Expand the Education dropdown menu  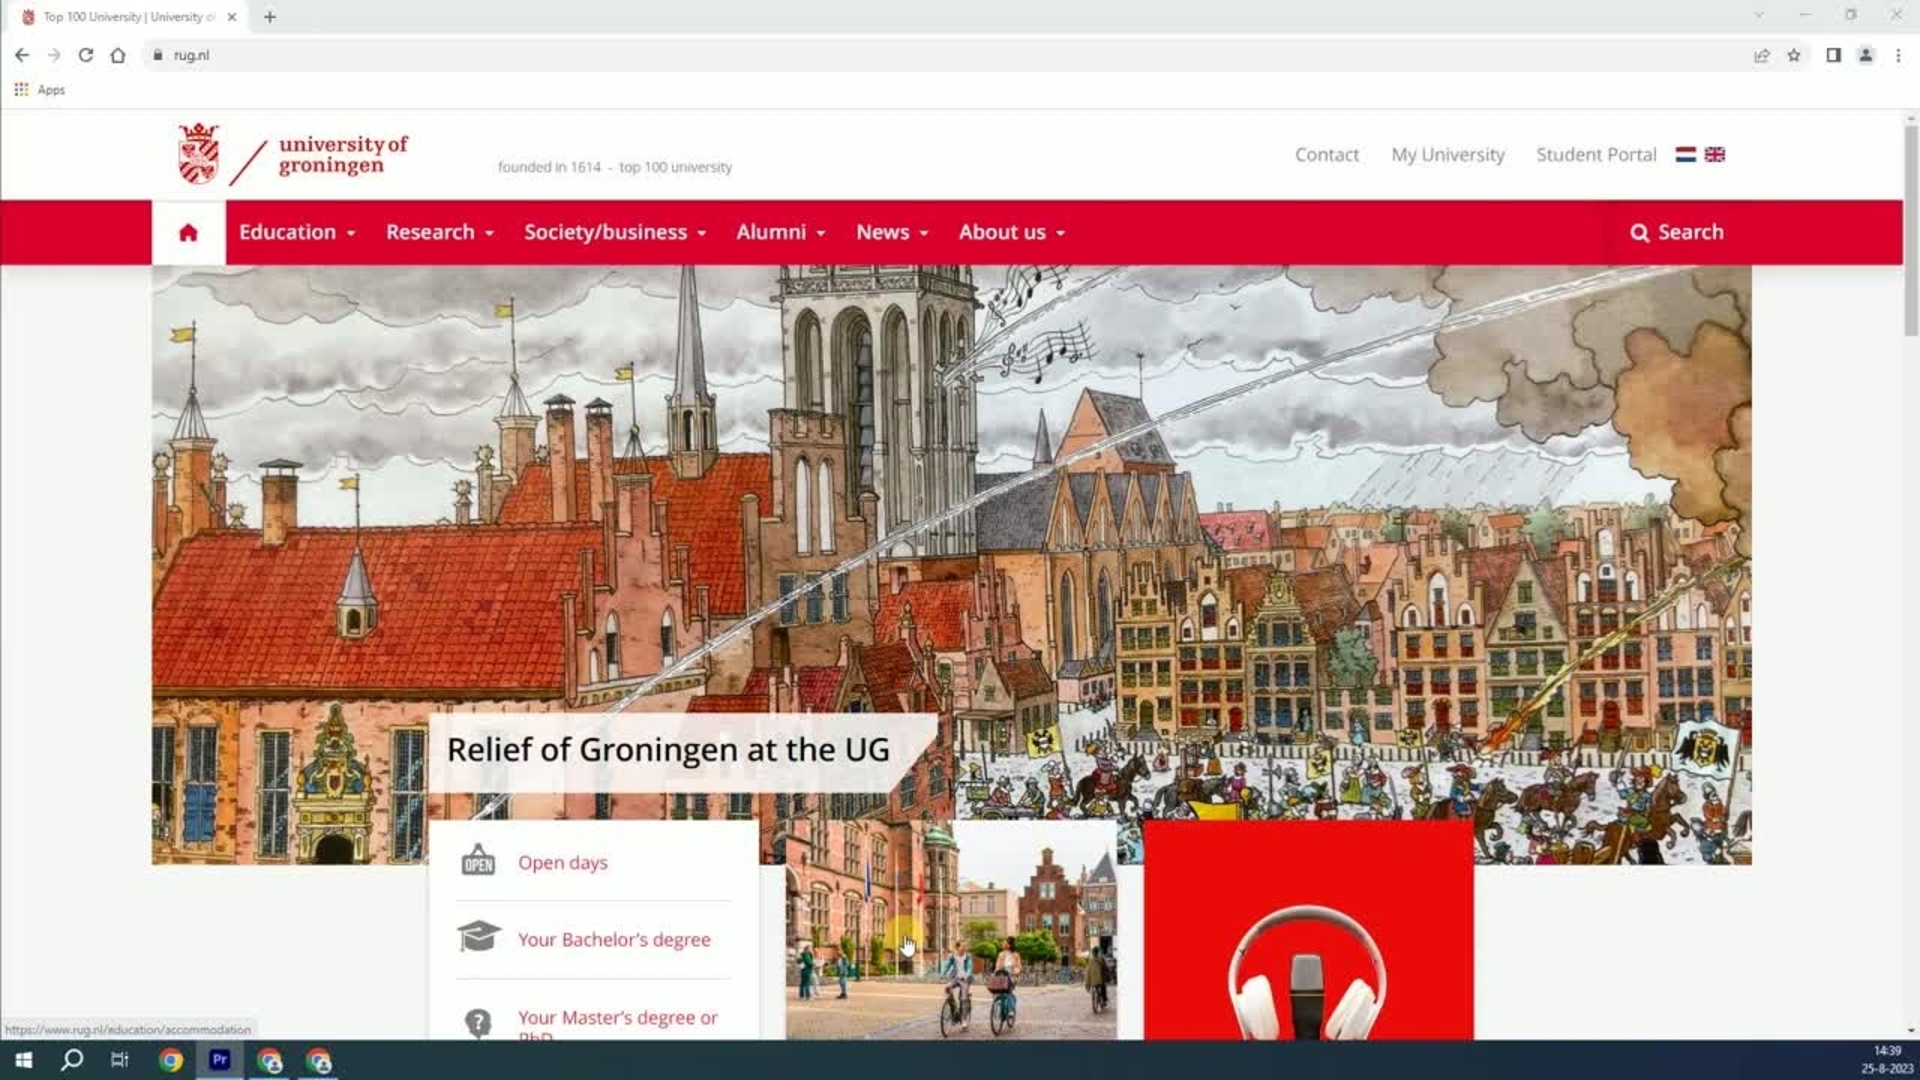(297, 233)
